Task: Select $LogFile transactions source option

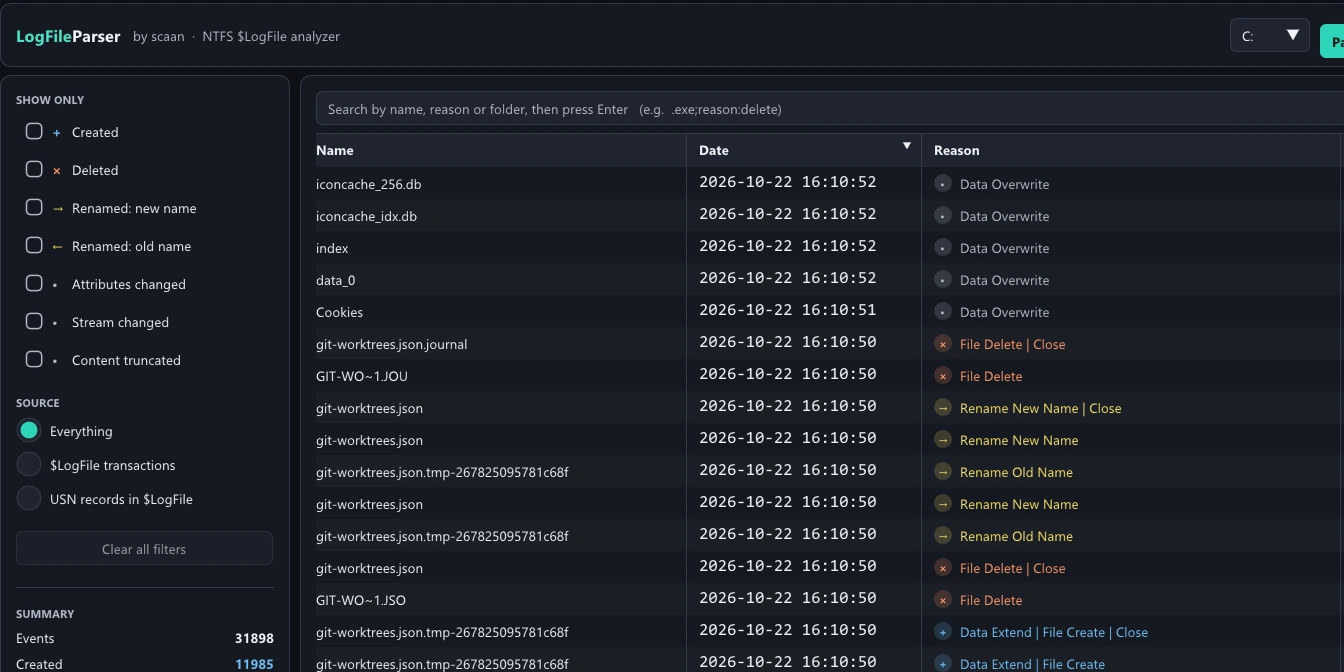Action: click(29, 465)
